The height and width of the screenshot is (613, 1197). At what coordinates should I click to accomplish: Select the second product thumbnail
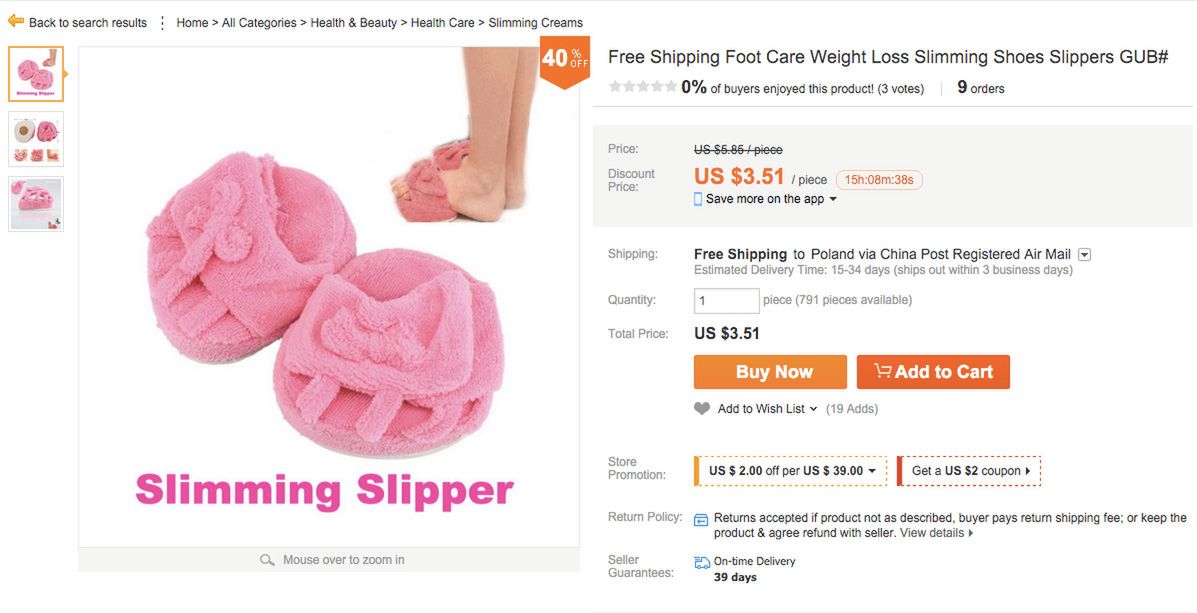click(x=36, y=139)
